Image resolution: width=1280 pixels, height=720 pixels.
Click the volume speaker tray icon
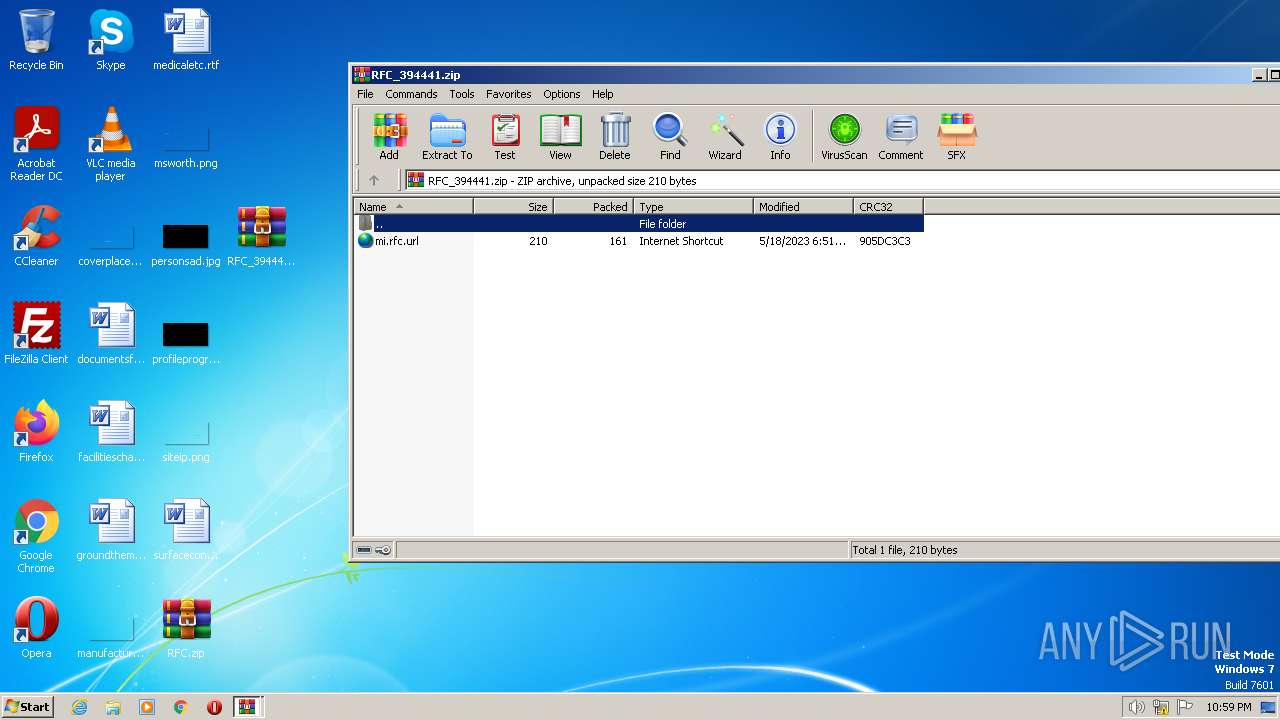pos(1136,707)
